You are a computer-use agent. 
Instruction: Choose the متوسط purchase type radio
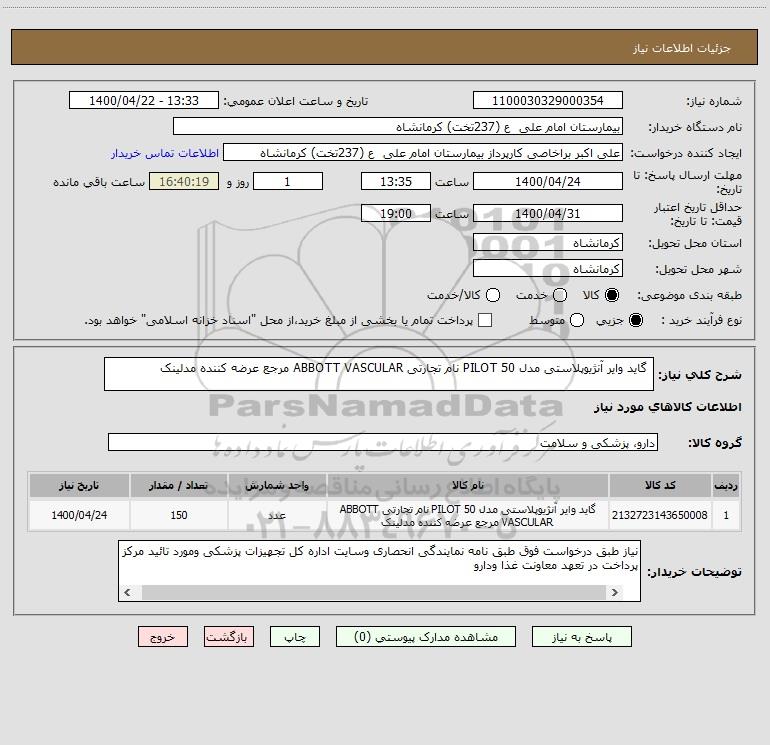pos(577,320)
